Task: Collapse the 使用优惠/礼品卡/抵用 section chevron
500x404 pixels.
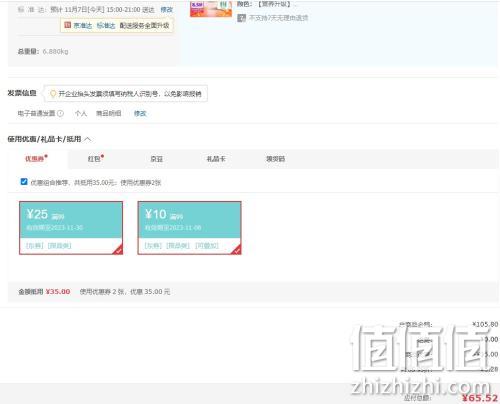Action: (88, 139)
